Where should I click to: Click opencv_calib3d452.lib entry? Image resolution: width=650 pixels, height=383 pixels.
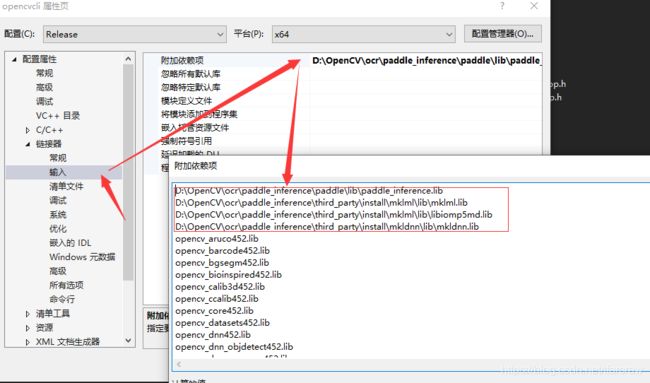[220, 287]
